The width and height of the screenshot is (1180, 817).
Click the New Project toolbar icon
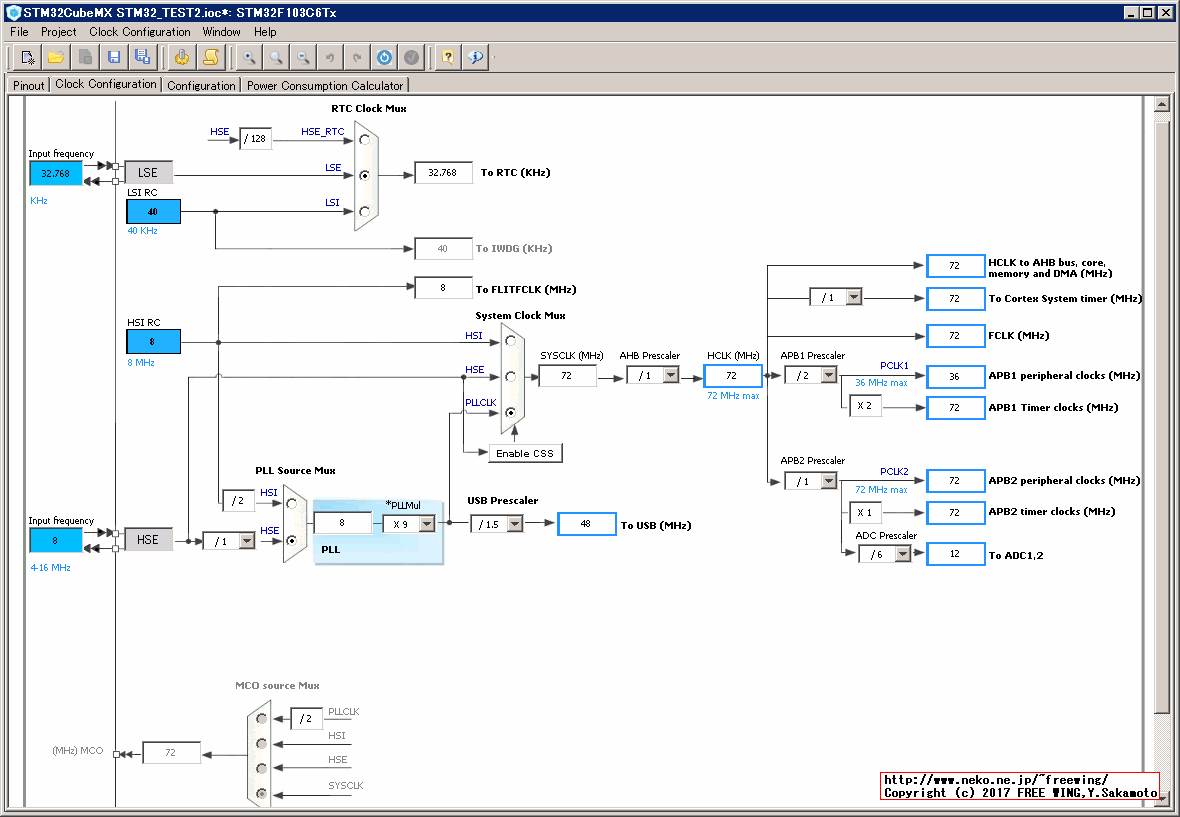(27, 57)
